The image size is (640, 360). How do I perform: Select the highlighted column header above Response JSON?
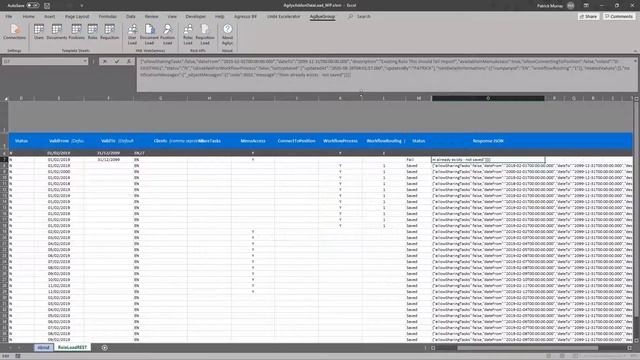click(x=488, y=98)
